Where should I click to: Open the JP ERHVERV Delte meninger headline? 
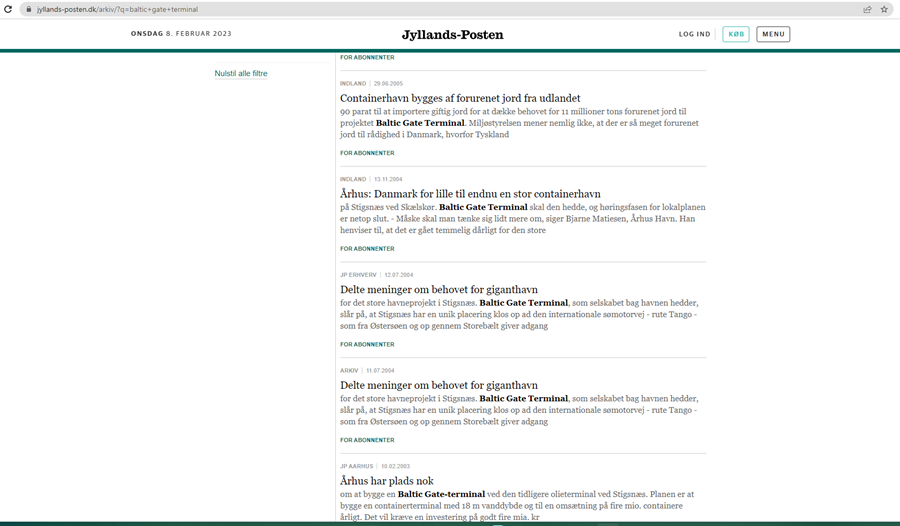tap(439, 290)
